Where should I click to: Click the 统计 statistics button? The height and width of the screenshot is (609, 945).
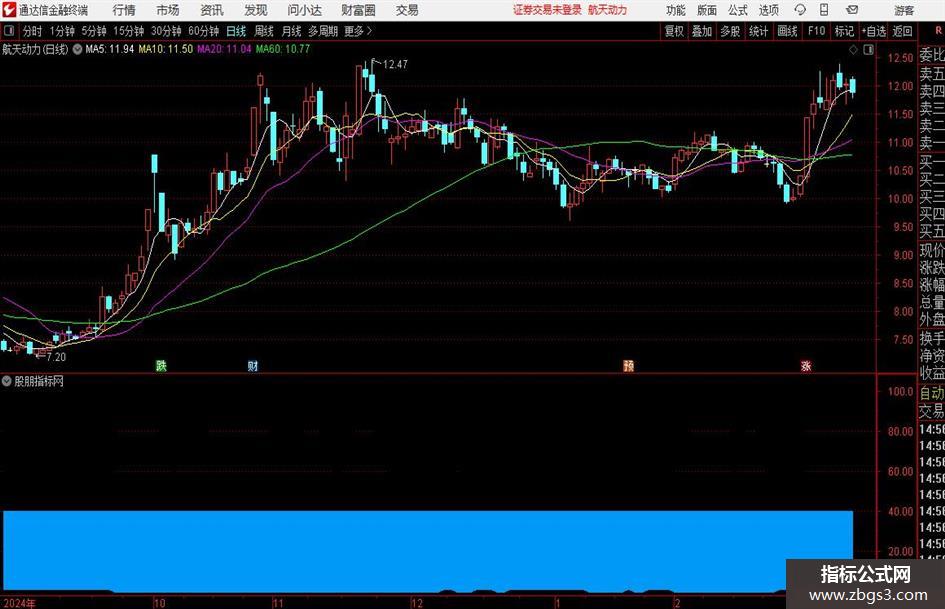pyautogui.click(x=758, y=31)
